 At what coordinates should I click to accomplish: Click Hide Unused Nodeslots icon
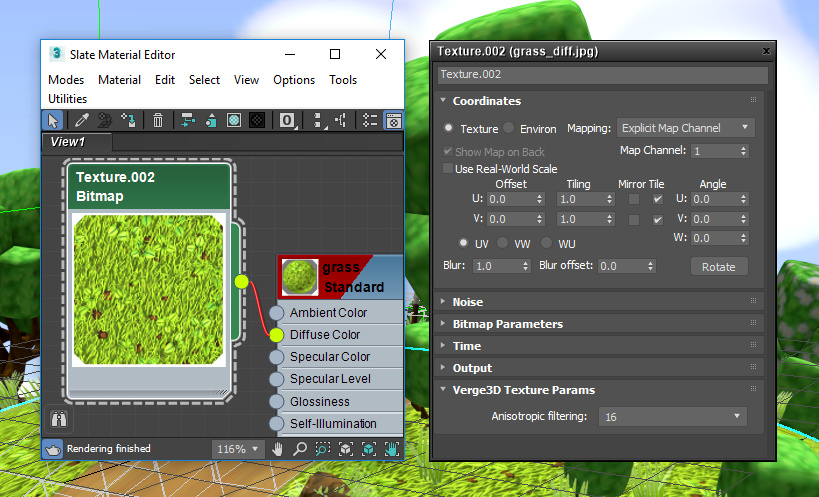pyautogui.click(x=210, y=121)
